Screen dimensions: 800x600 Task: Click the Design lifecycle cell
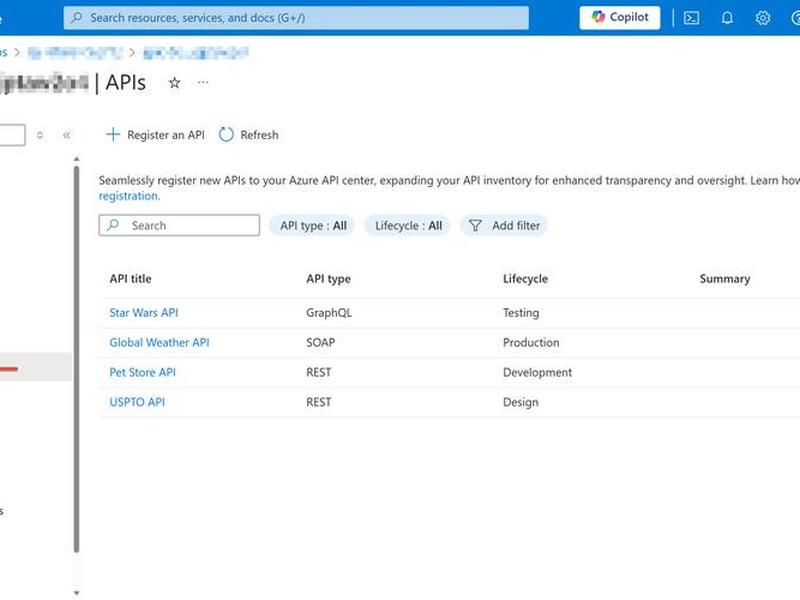point(521,402)
